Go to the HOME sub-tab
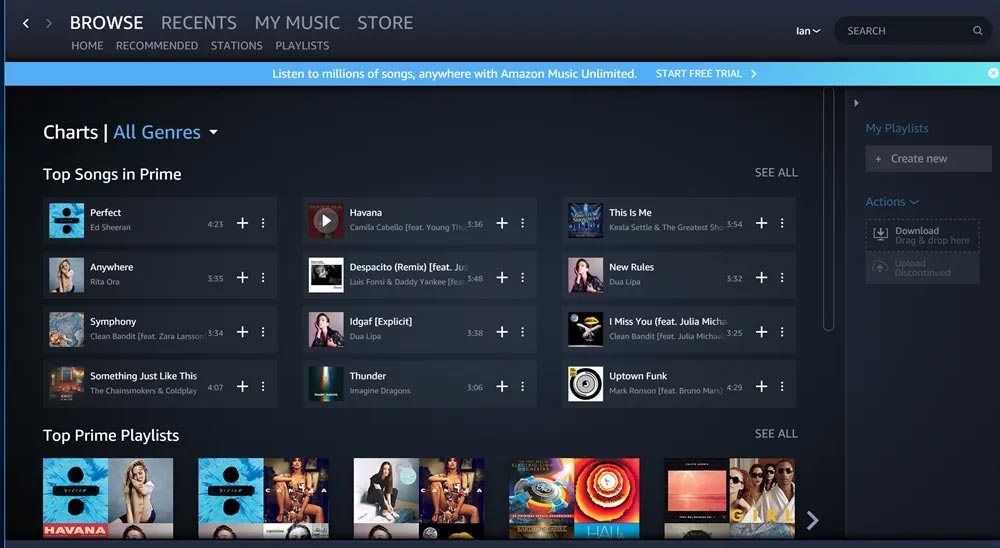Image resolution: width=1000 pixels, height=548 pixels. (87, 46)
